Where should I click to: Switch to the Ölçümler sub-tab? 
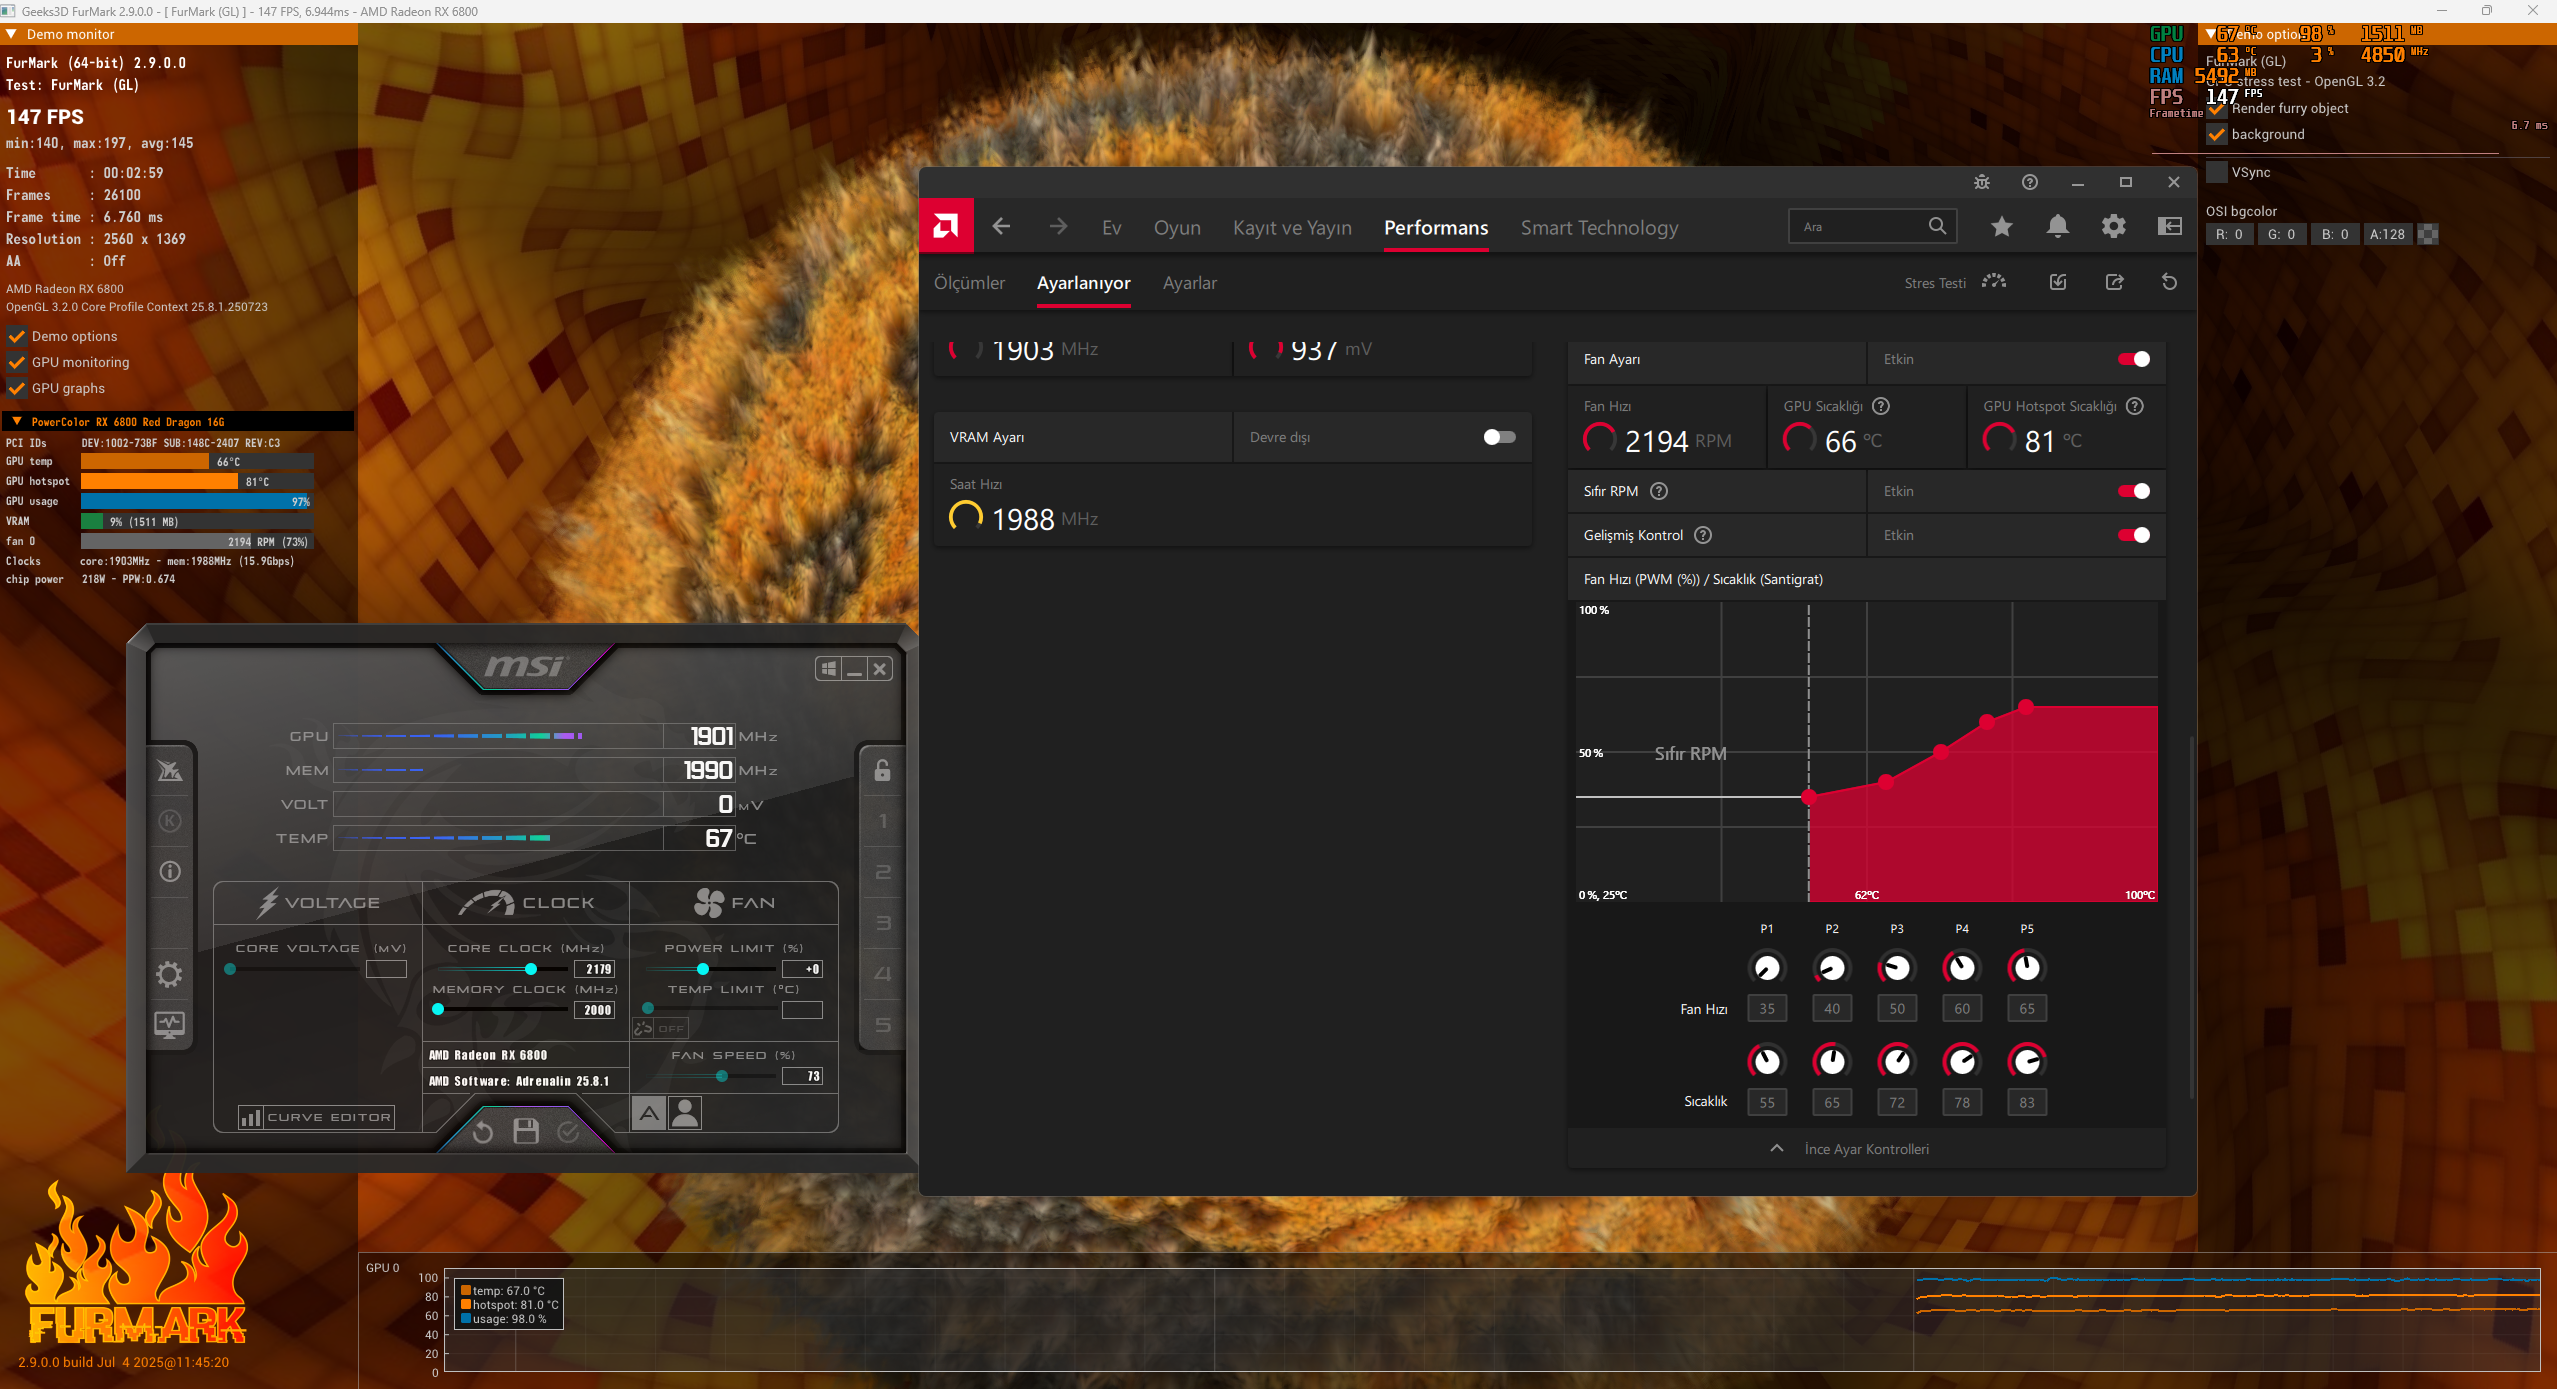969,283
